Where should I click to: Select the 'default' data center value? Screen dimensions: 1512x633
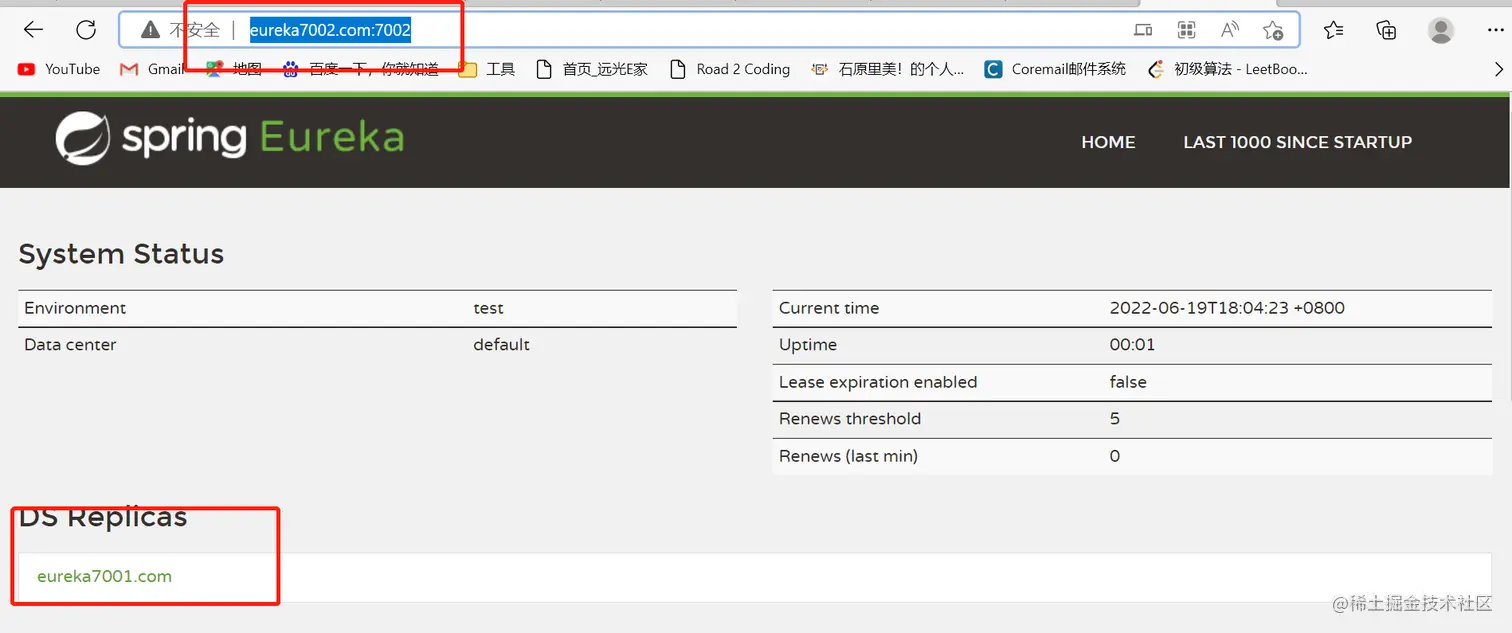(501, 345)
